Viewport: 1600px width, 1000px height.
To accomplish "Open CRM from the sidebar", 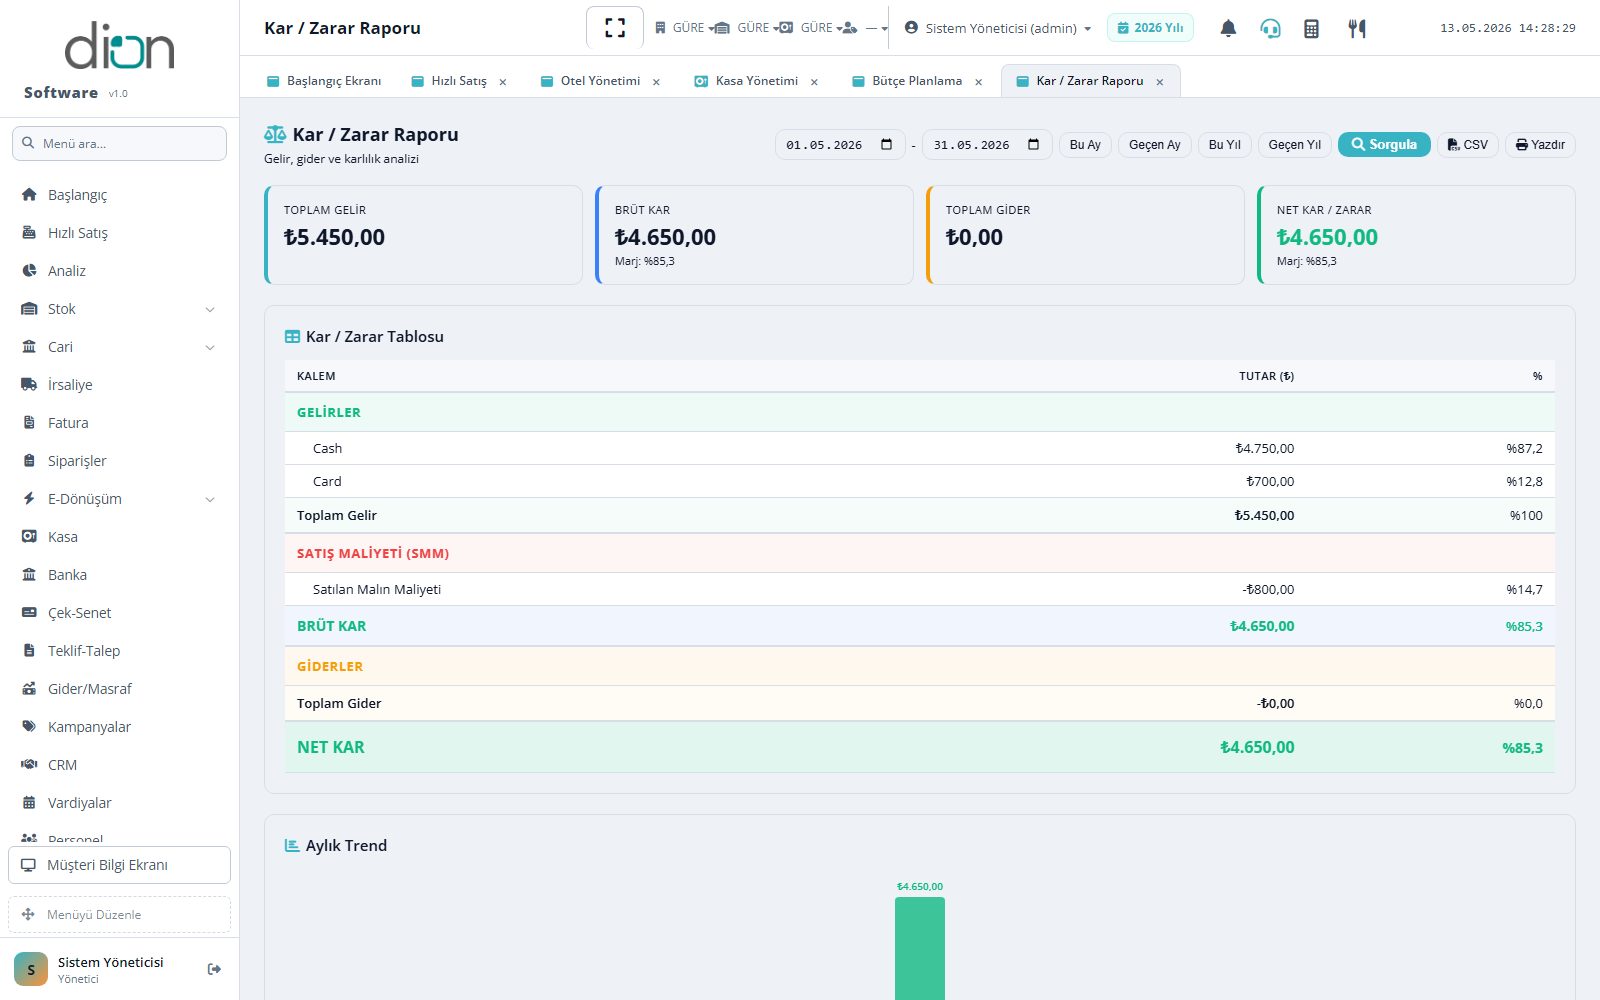I will pos(120,765).
